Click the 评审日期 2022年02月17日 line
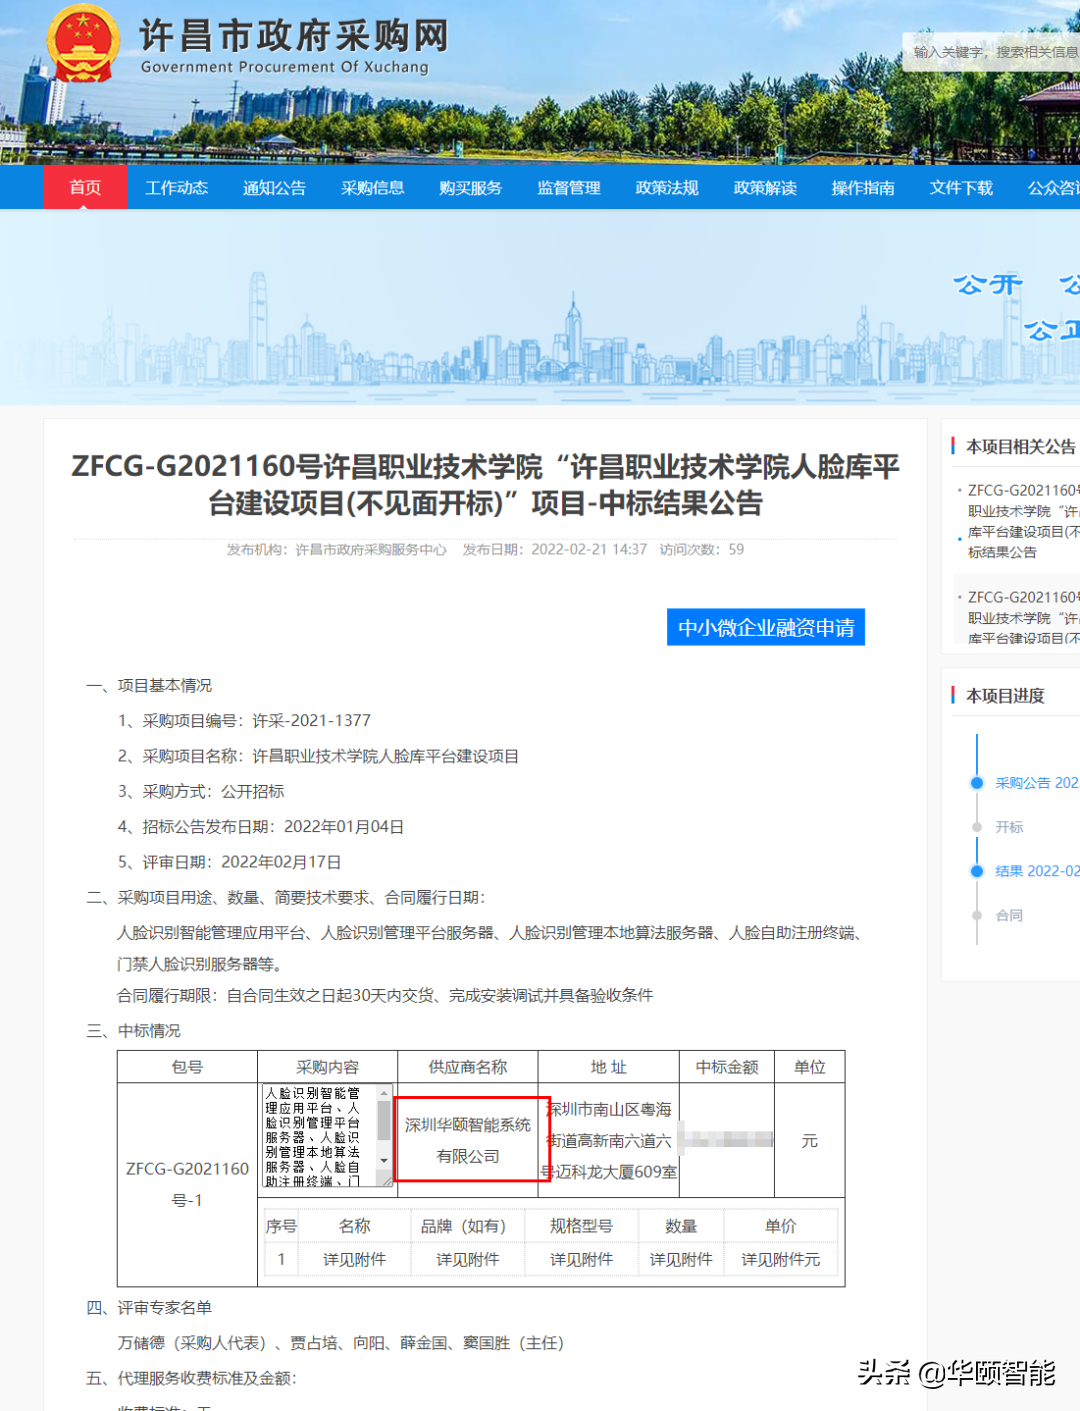The height and width of the screenshot is (1411, 1080). pos(229,862)
